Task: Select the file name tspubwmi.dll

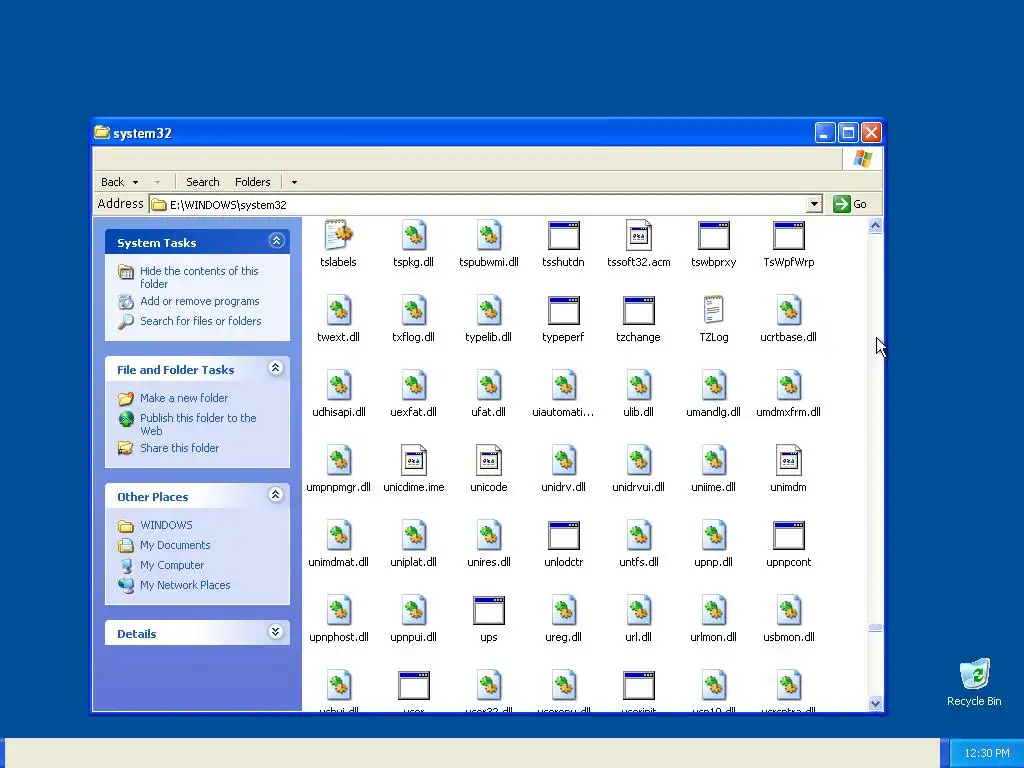Action: coord(488,262)
